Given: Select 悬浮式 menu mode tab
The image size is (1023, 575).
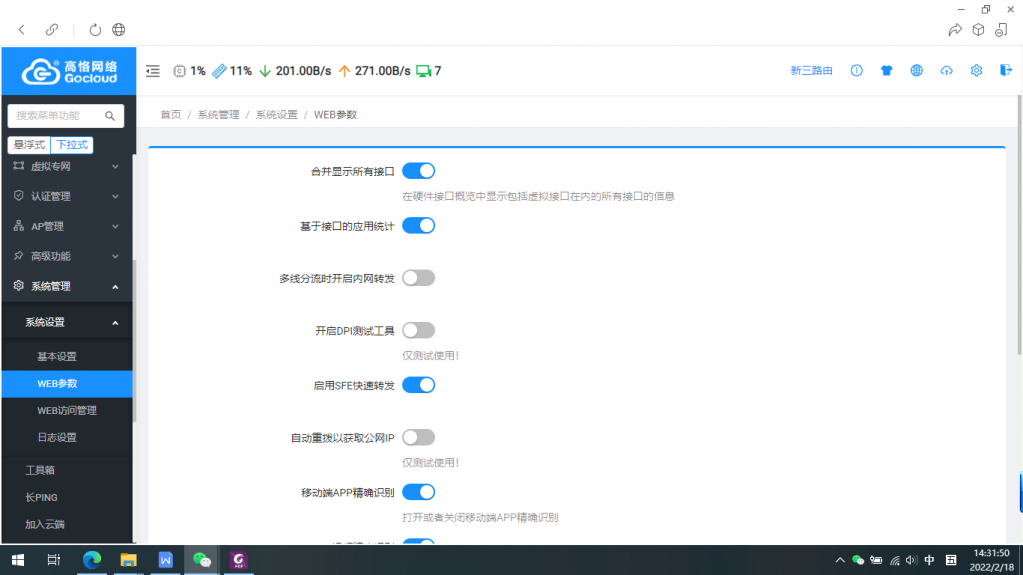Looking at the screenshot, I should click(29, 145).
